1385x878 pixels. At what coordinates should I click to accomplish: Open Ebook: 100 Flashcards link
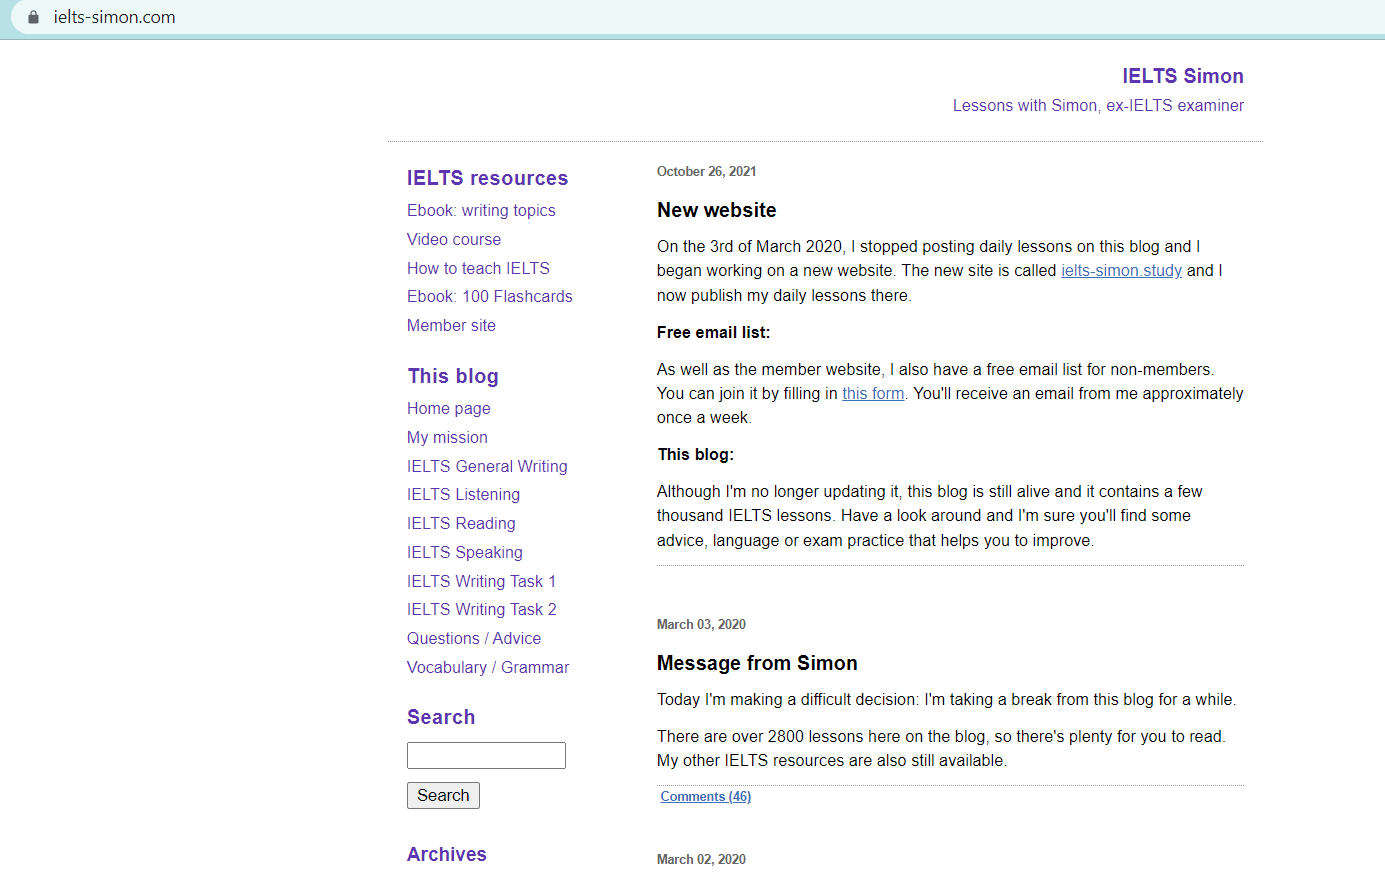[x=490, y=296]
